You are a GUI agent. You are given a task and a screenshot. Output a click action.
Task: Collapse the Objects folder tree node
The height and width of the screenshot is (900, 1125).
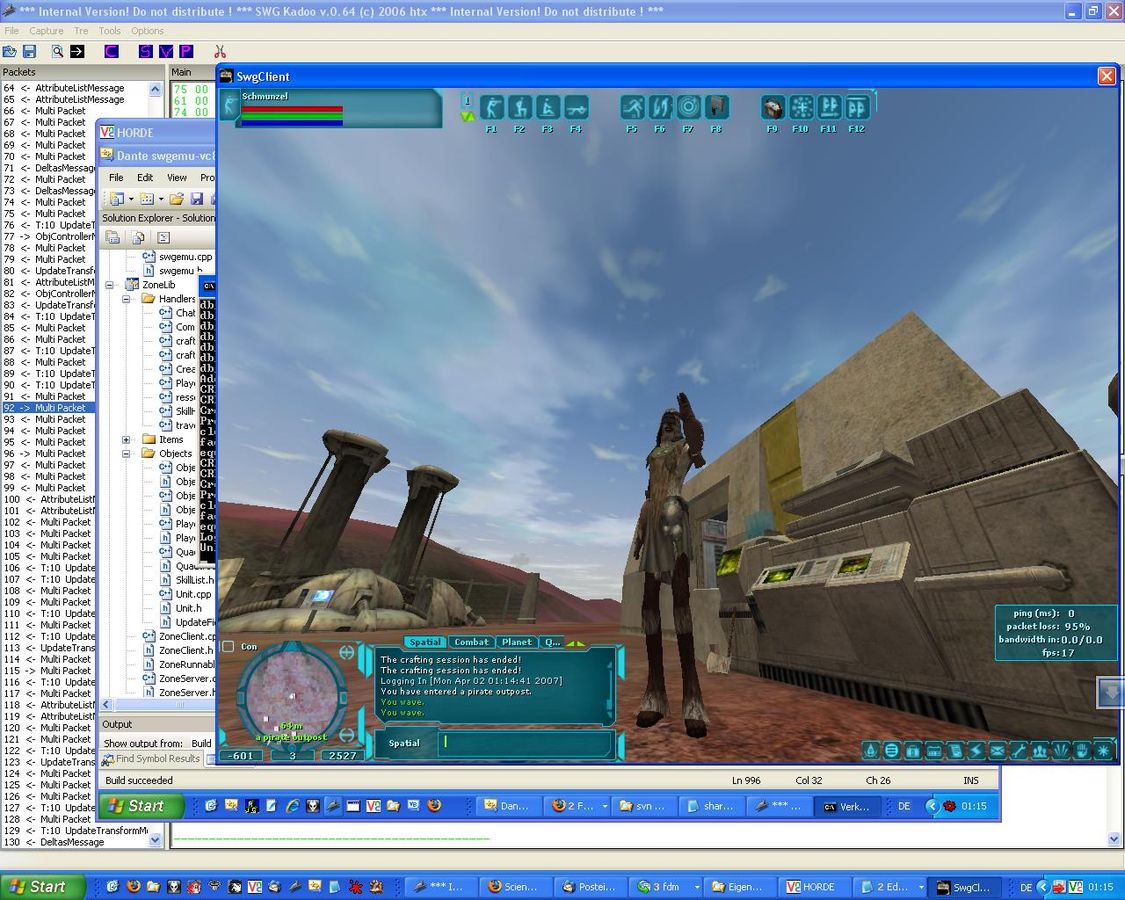click(127, 454)
